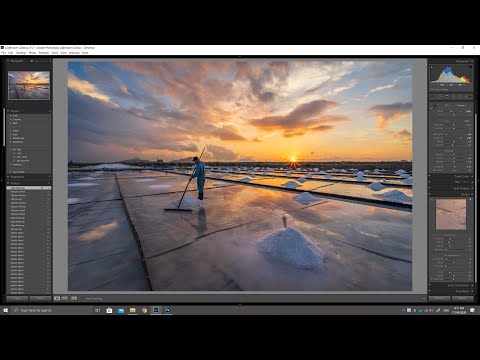Click the right panel scrollbar
Viewport: 480px width, 360px height.
(x=476, y=198)
